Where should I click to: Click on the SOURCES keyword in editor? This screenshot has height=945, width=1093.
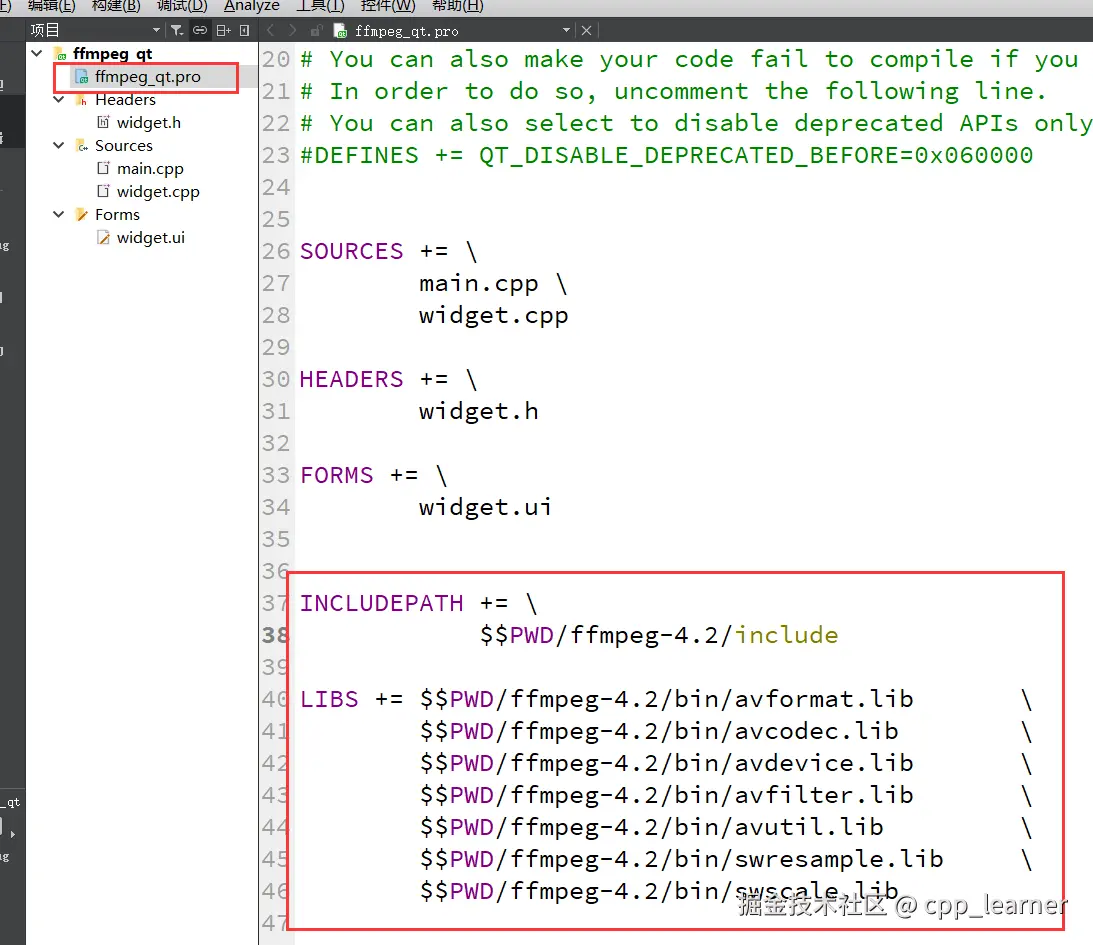tap(351, 251)
